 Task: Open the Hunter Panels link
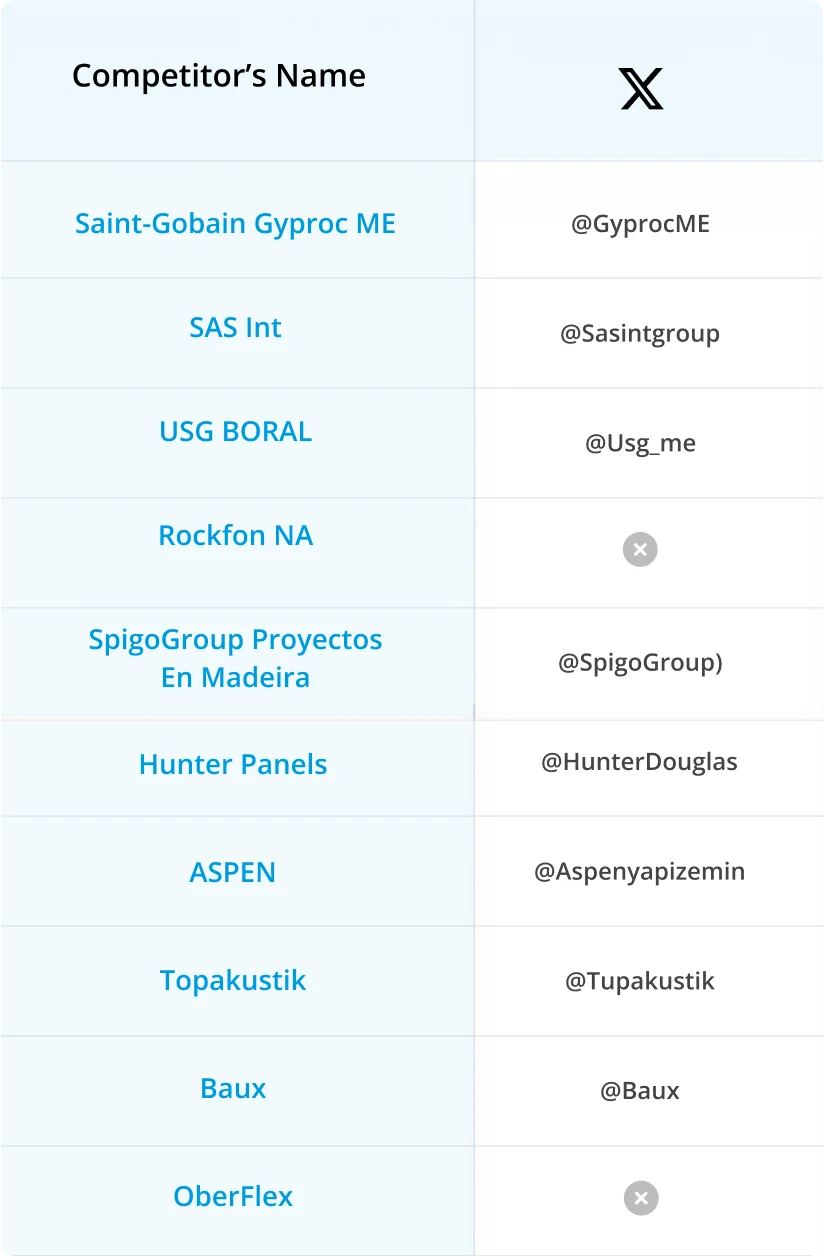[233, 764]
